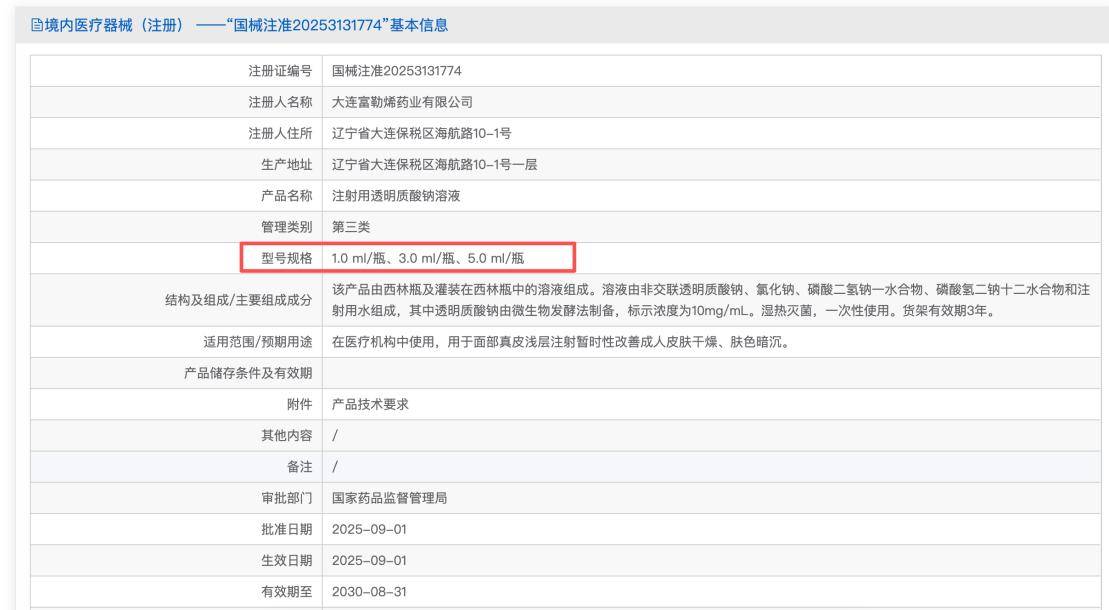Select the value 国械注准20253131774 in the table
Screen dimensions: 1109x610
pos(397,71)
